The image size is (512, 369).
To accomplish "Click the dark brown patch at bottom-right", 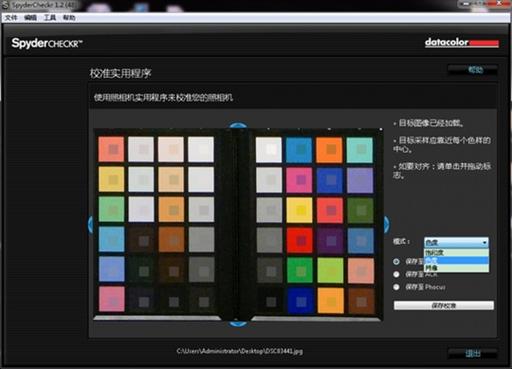I will tap(361, 301).
